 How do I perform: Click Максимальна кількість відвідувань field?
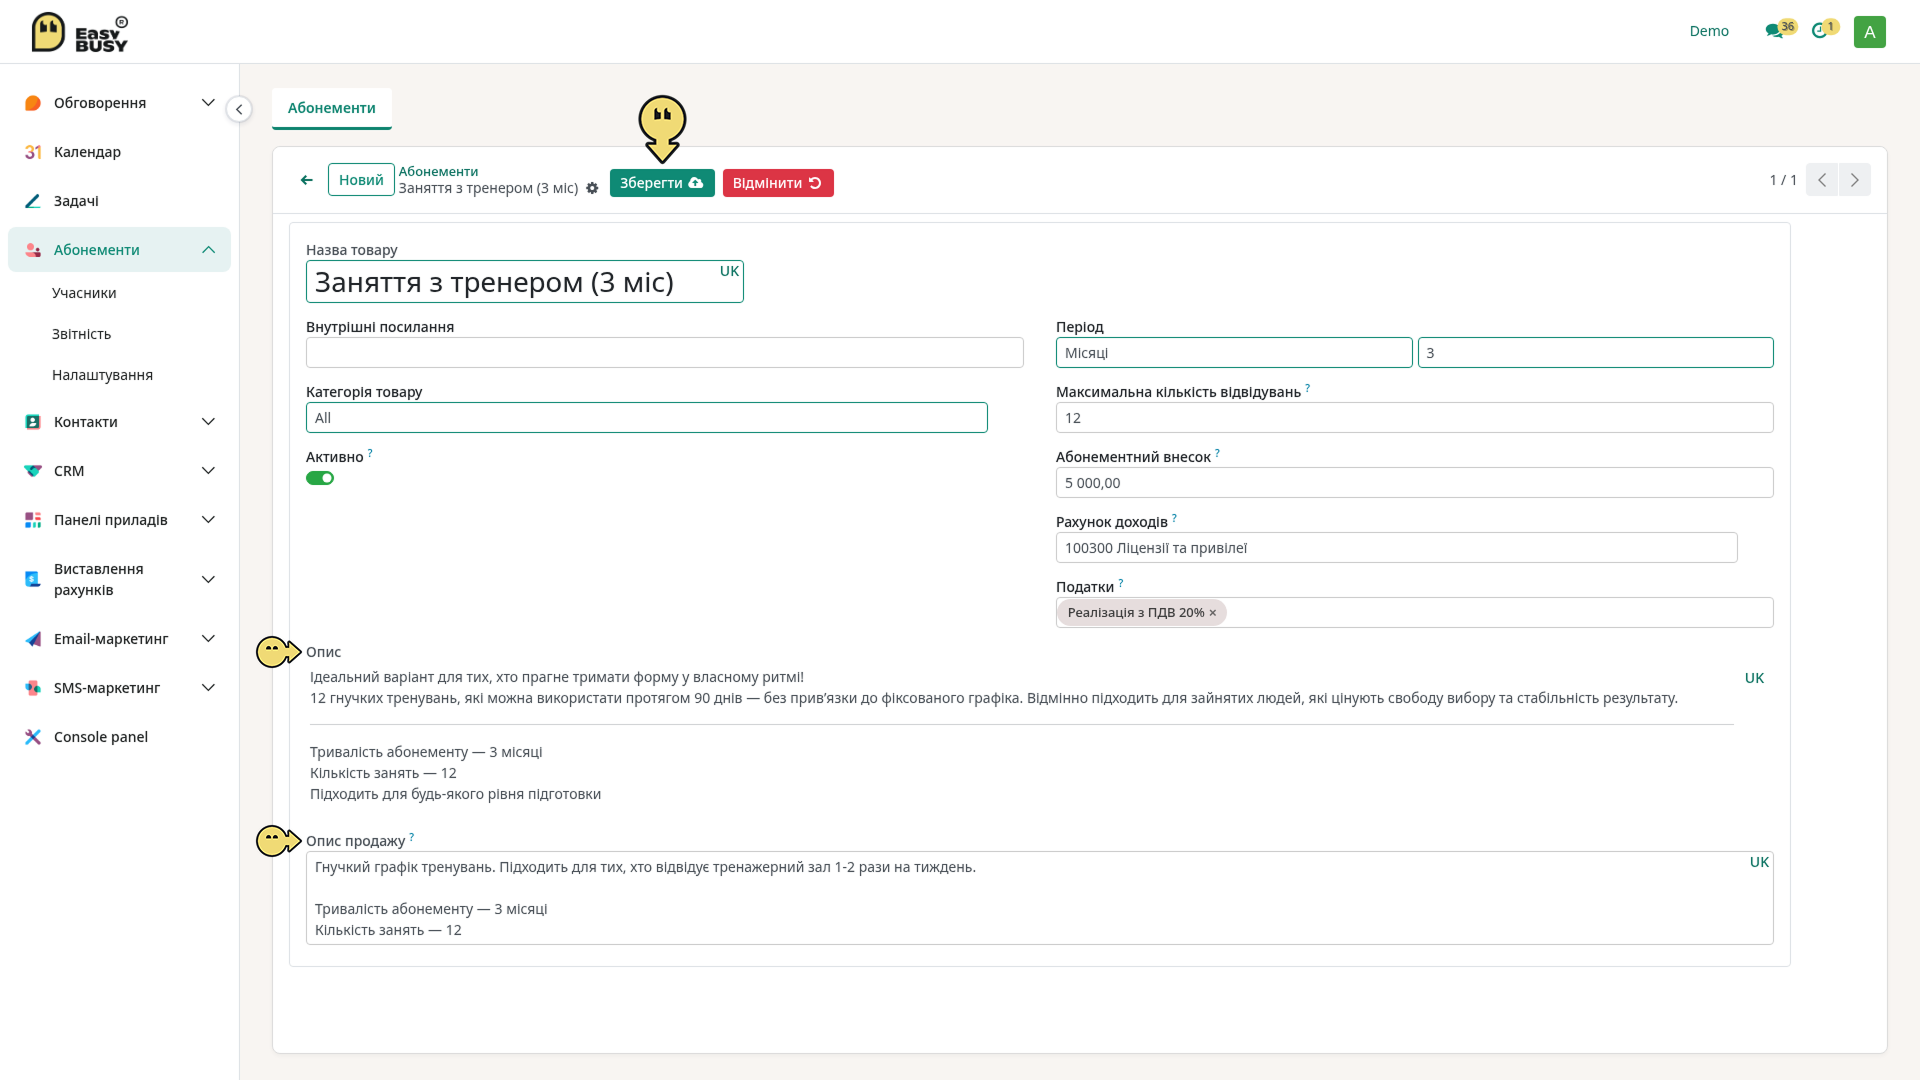pos(1414,418)
